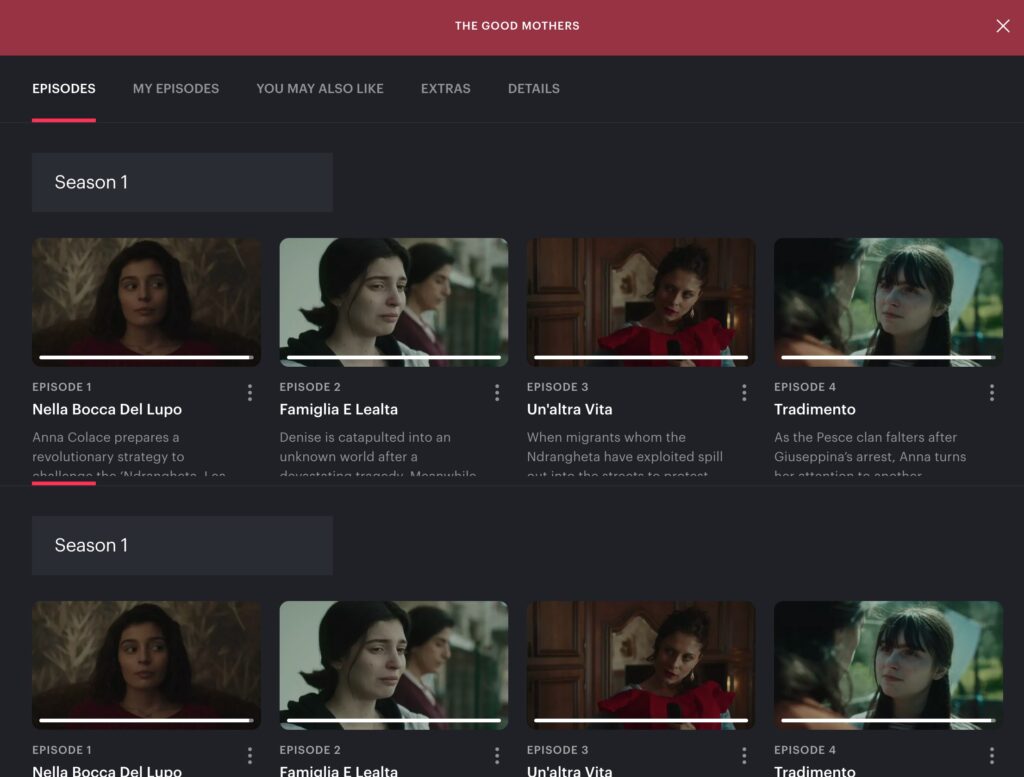Click 'EPISODE 4' label in bottom row
Screen dimensions: 1024x777
(805, 750)
